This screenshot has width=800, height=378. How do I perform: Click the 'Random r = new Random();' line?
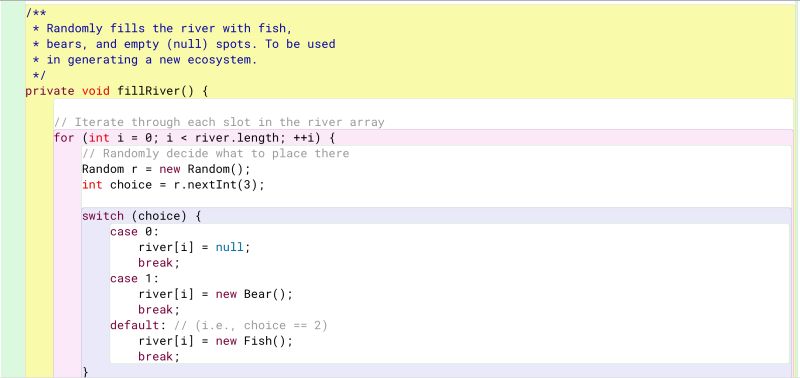click(x=166, y=169)
